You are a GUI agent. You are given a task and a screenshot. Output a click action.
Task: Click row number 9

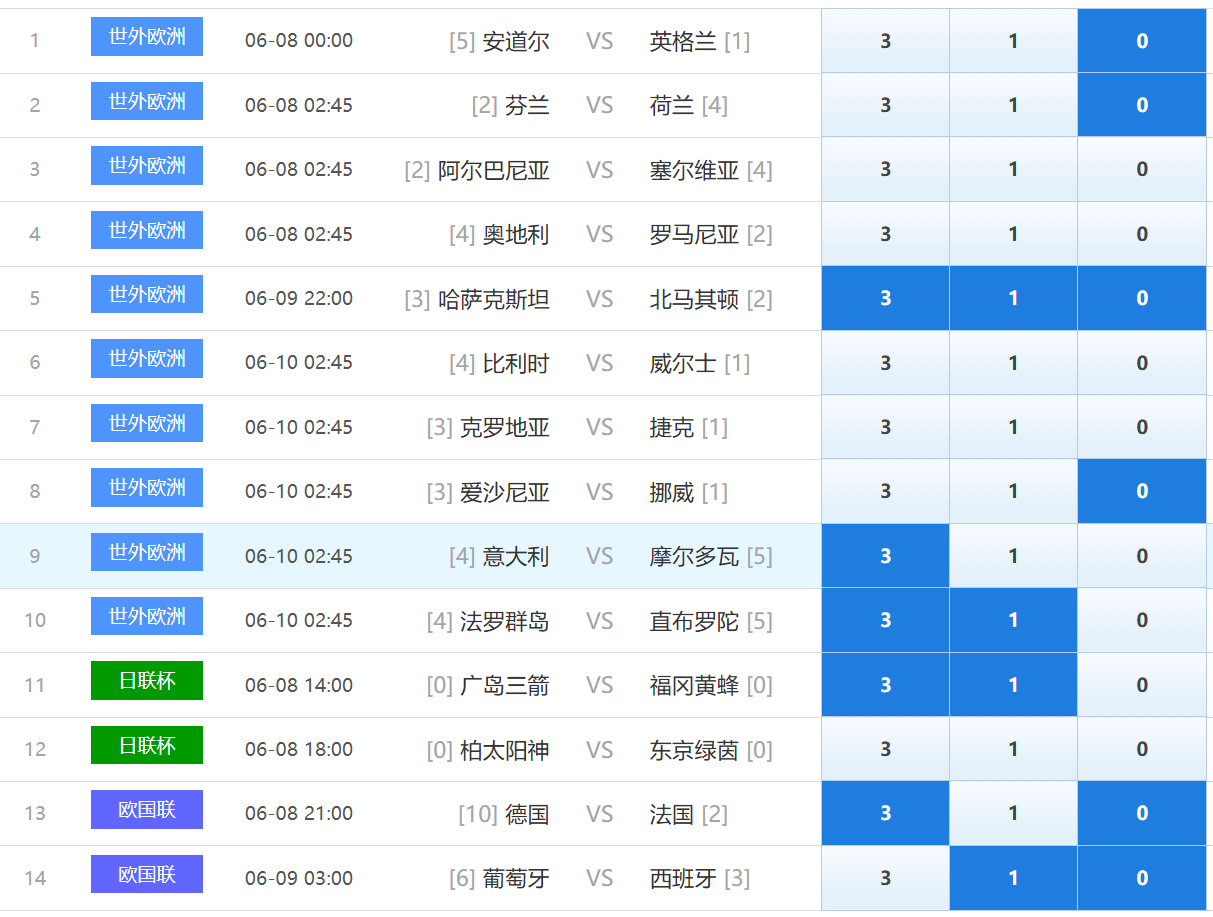pos(35,556)
